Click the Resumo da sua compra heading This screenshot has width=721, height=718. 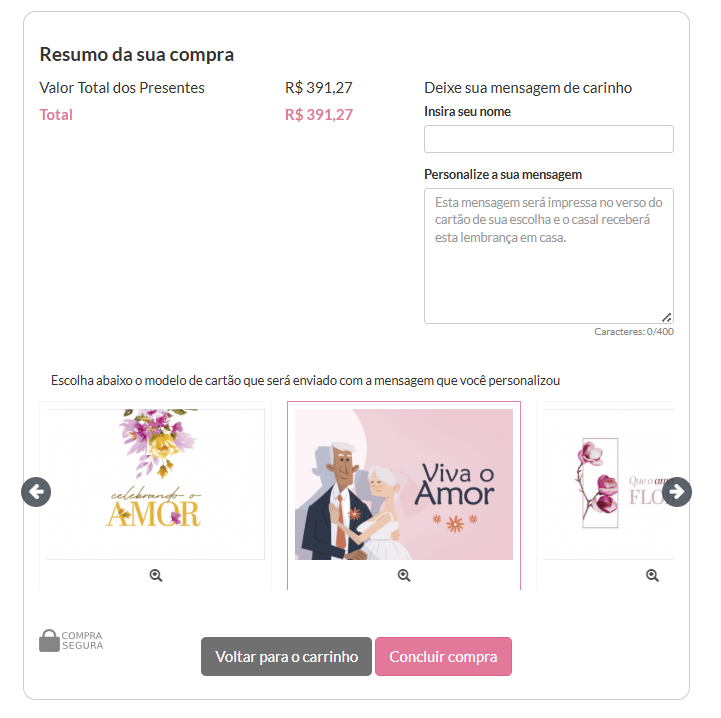[x=137, y=54]
